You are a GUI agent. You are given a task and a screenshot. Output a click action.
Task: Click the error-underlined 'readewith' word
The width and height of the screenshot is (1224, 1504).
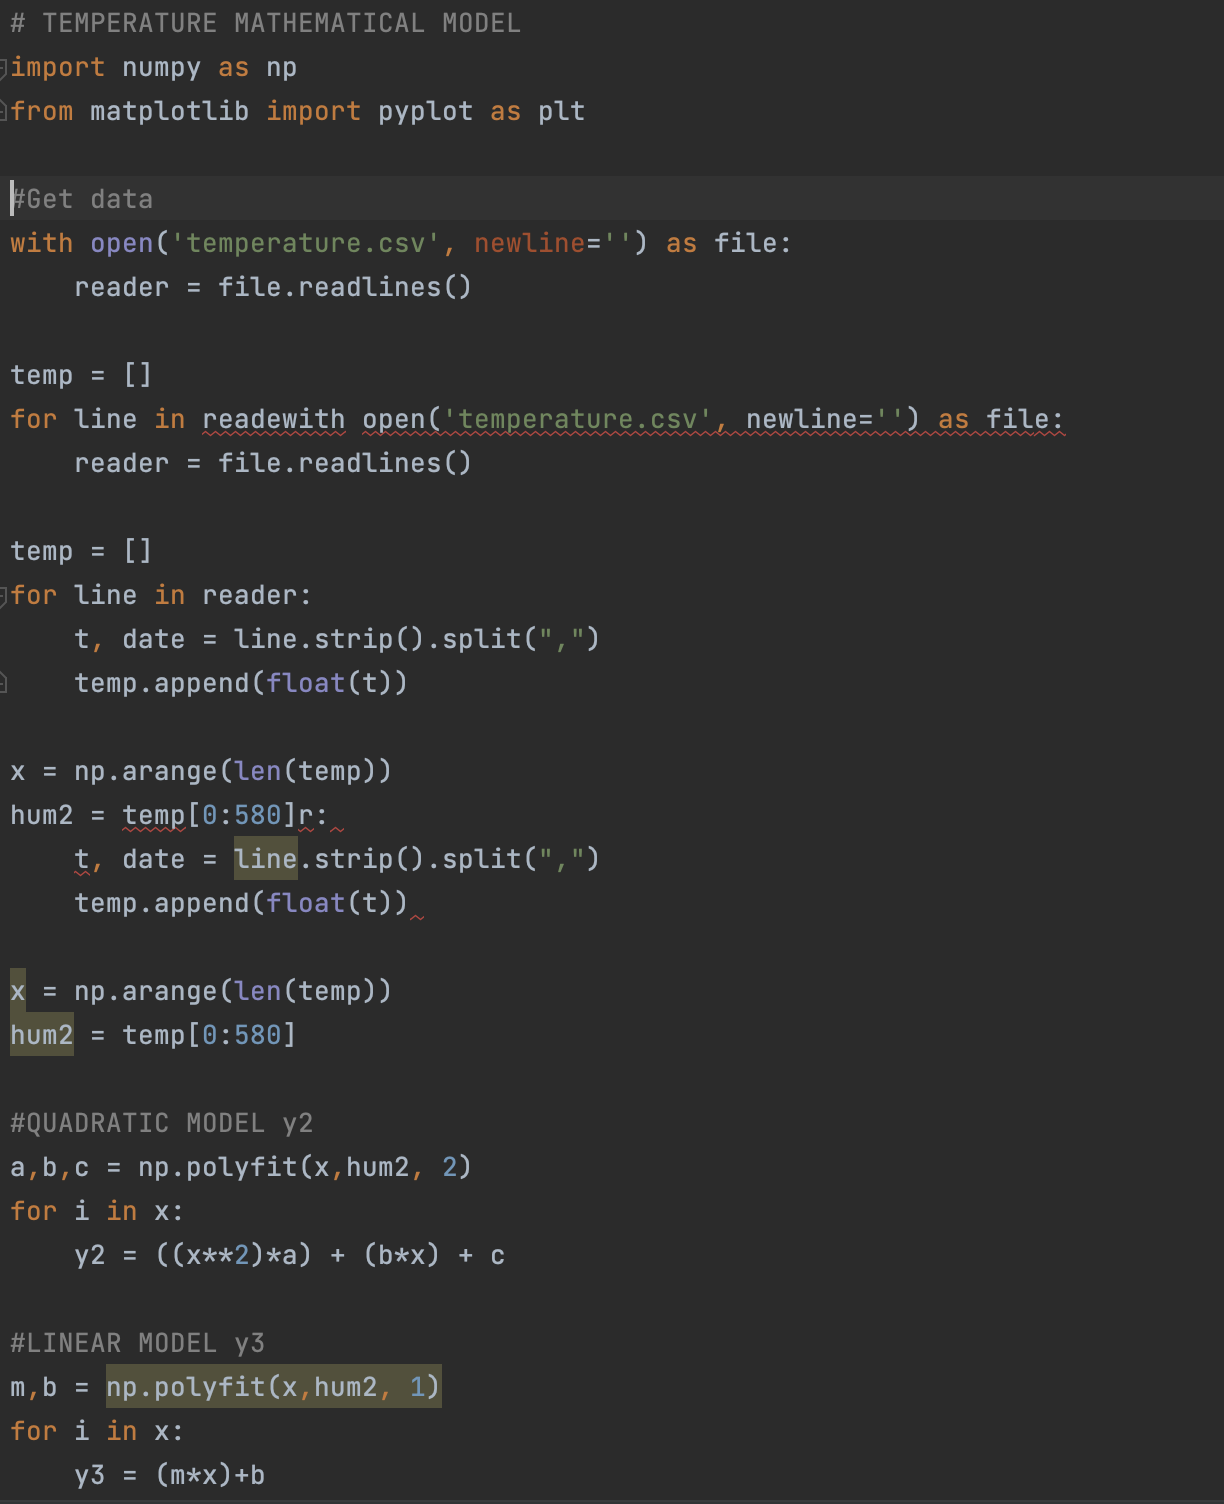tap(273, 419)
